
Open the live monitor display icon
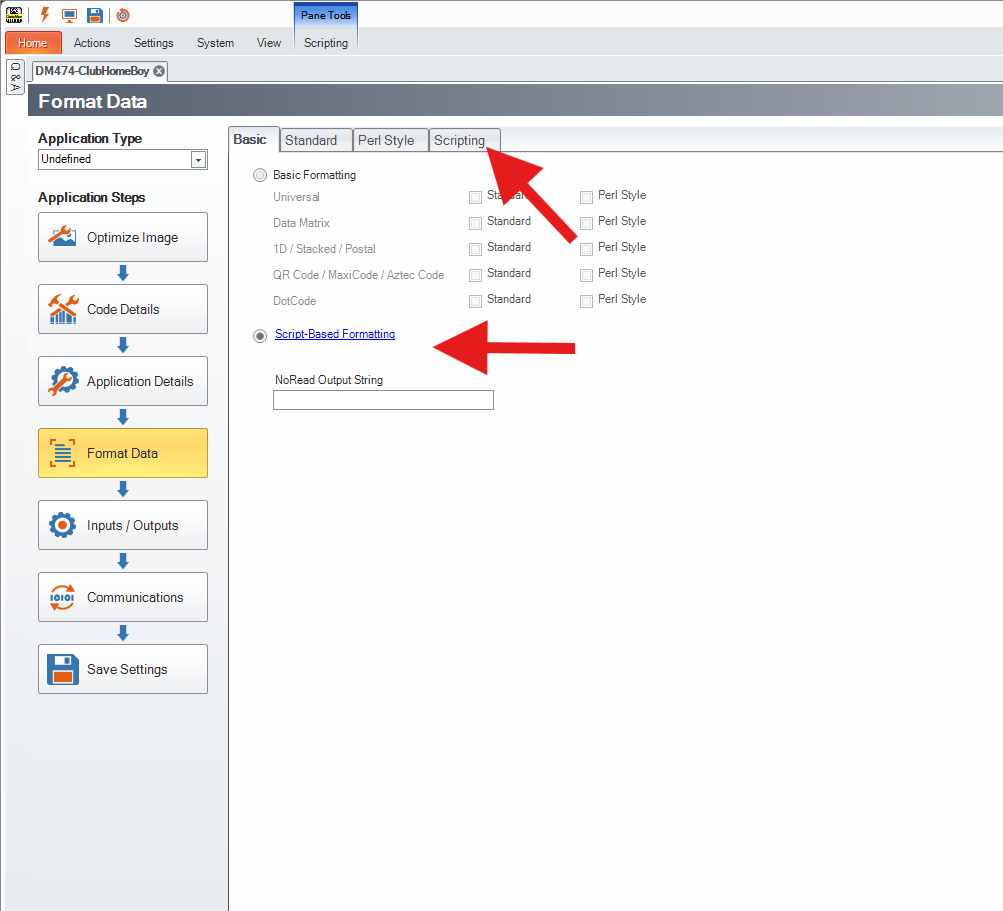point(68,14)
